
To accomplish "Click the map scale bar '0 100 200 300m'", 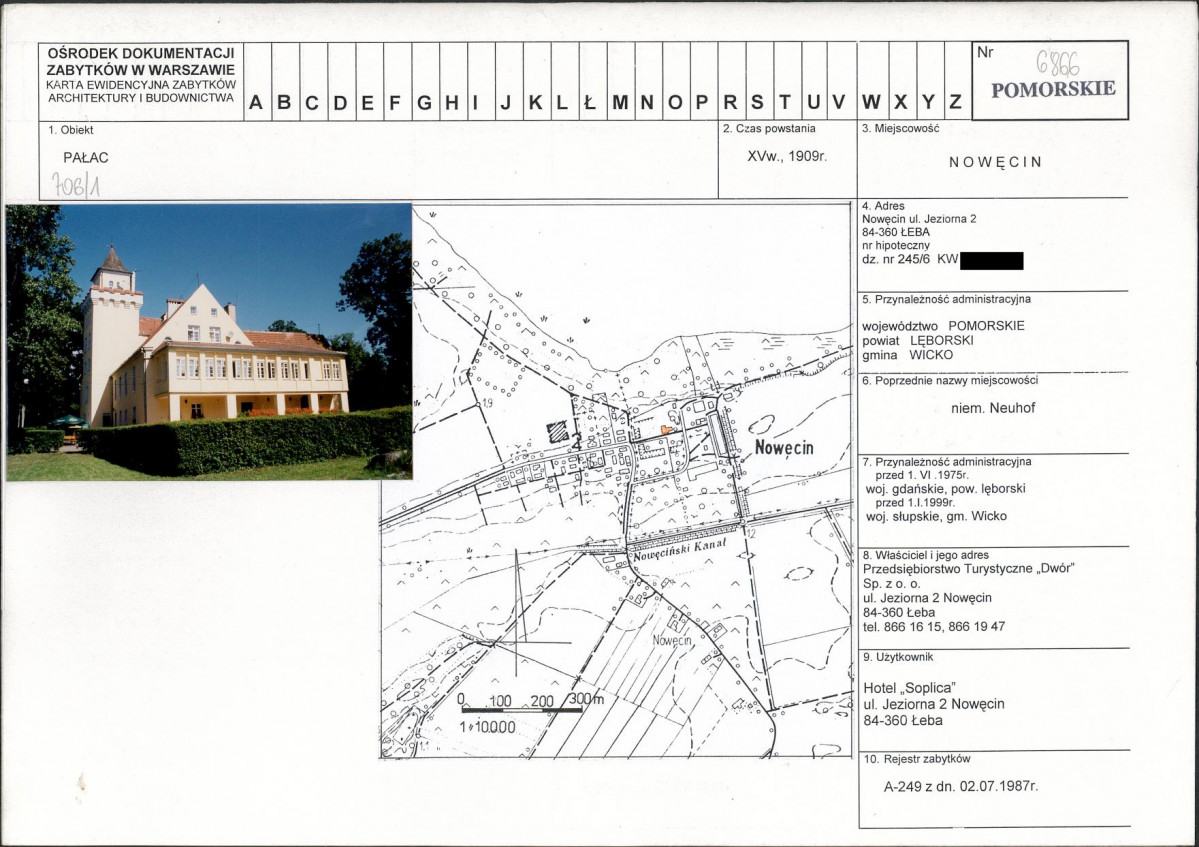I will 531,703.
